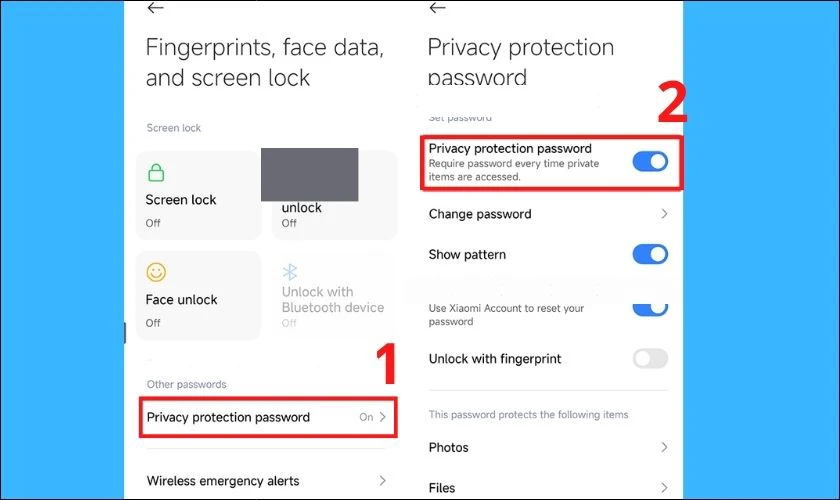Tap back arrow on Fingerprints screen
Screen dimensions: 840x500
tap(154, 8)
